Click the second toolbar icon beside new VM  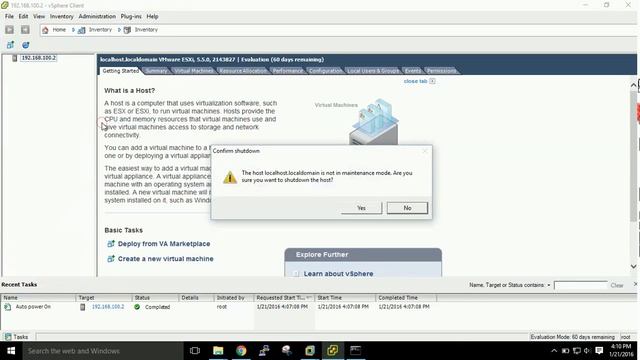[25, 45]
